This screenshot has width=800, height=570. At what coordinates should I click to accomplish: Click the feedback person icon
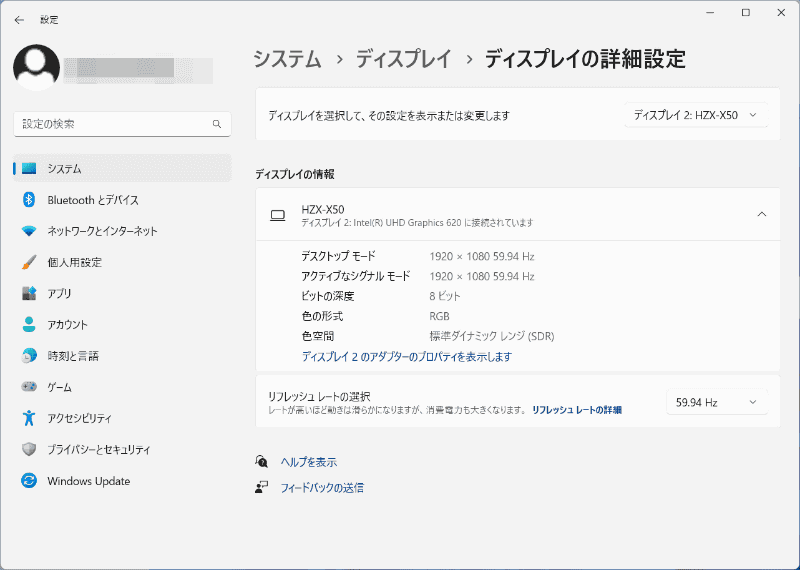pos(261,487)
